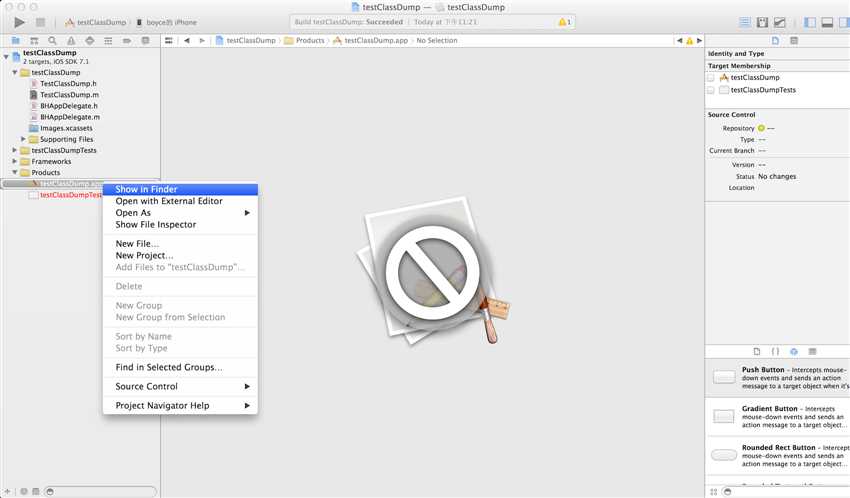
Task: Open the Open As submenu
Action: tap(180, 213)
